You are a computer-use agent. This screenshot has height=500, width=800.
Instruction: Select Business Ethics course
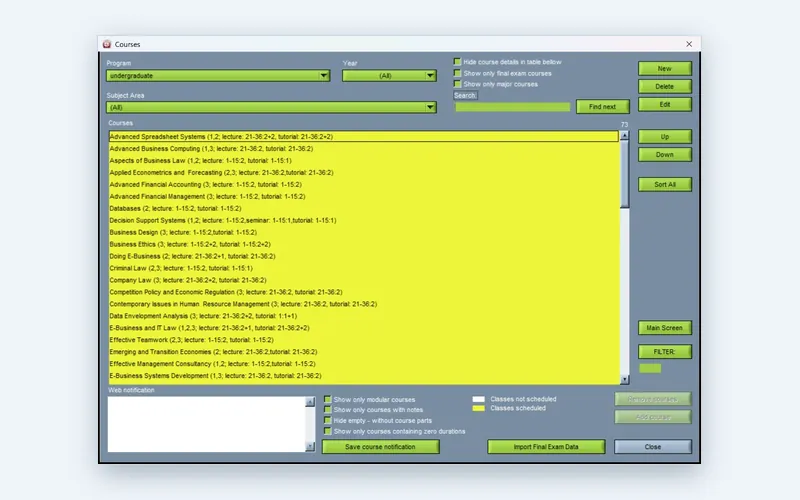coord(364,244)
